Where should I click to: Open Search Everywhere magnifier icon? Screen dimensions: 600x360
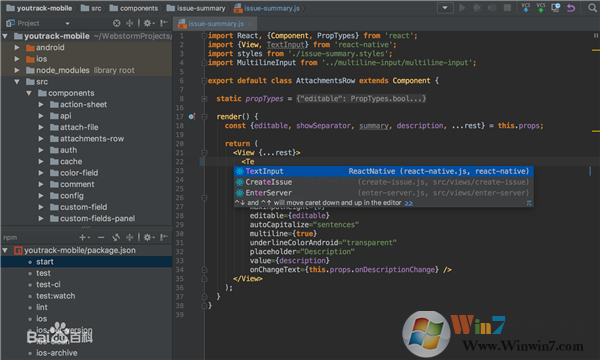592,8
